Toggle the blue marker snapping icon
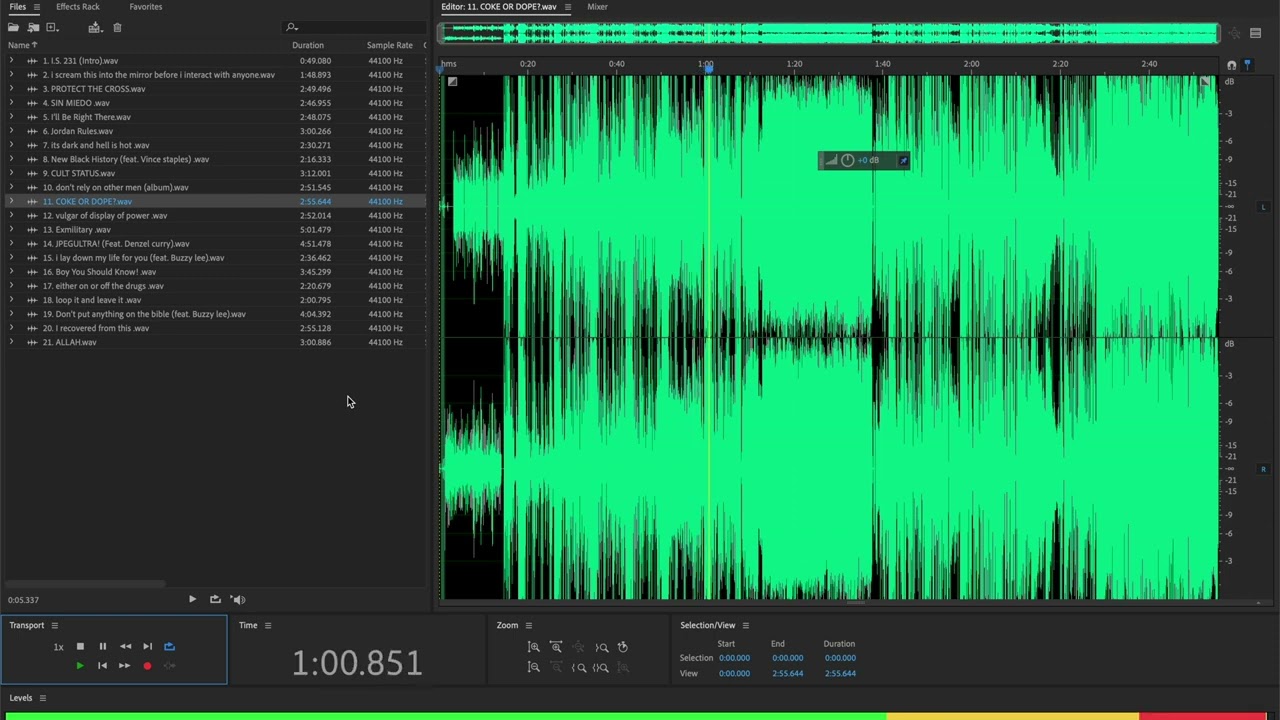 click(x=1247, y=65)
